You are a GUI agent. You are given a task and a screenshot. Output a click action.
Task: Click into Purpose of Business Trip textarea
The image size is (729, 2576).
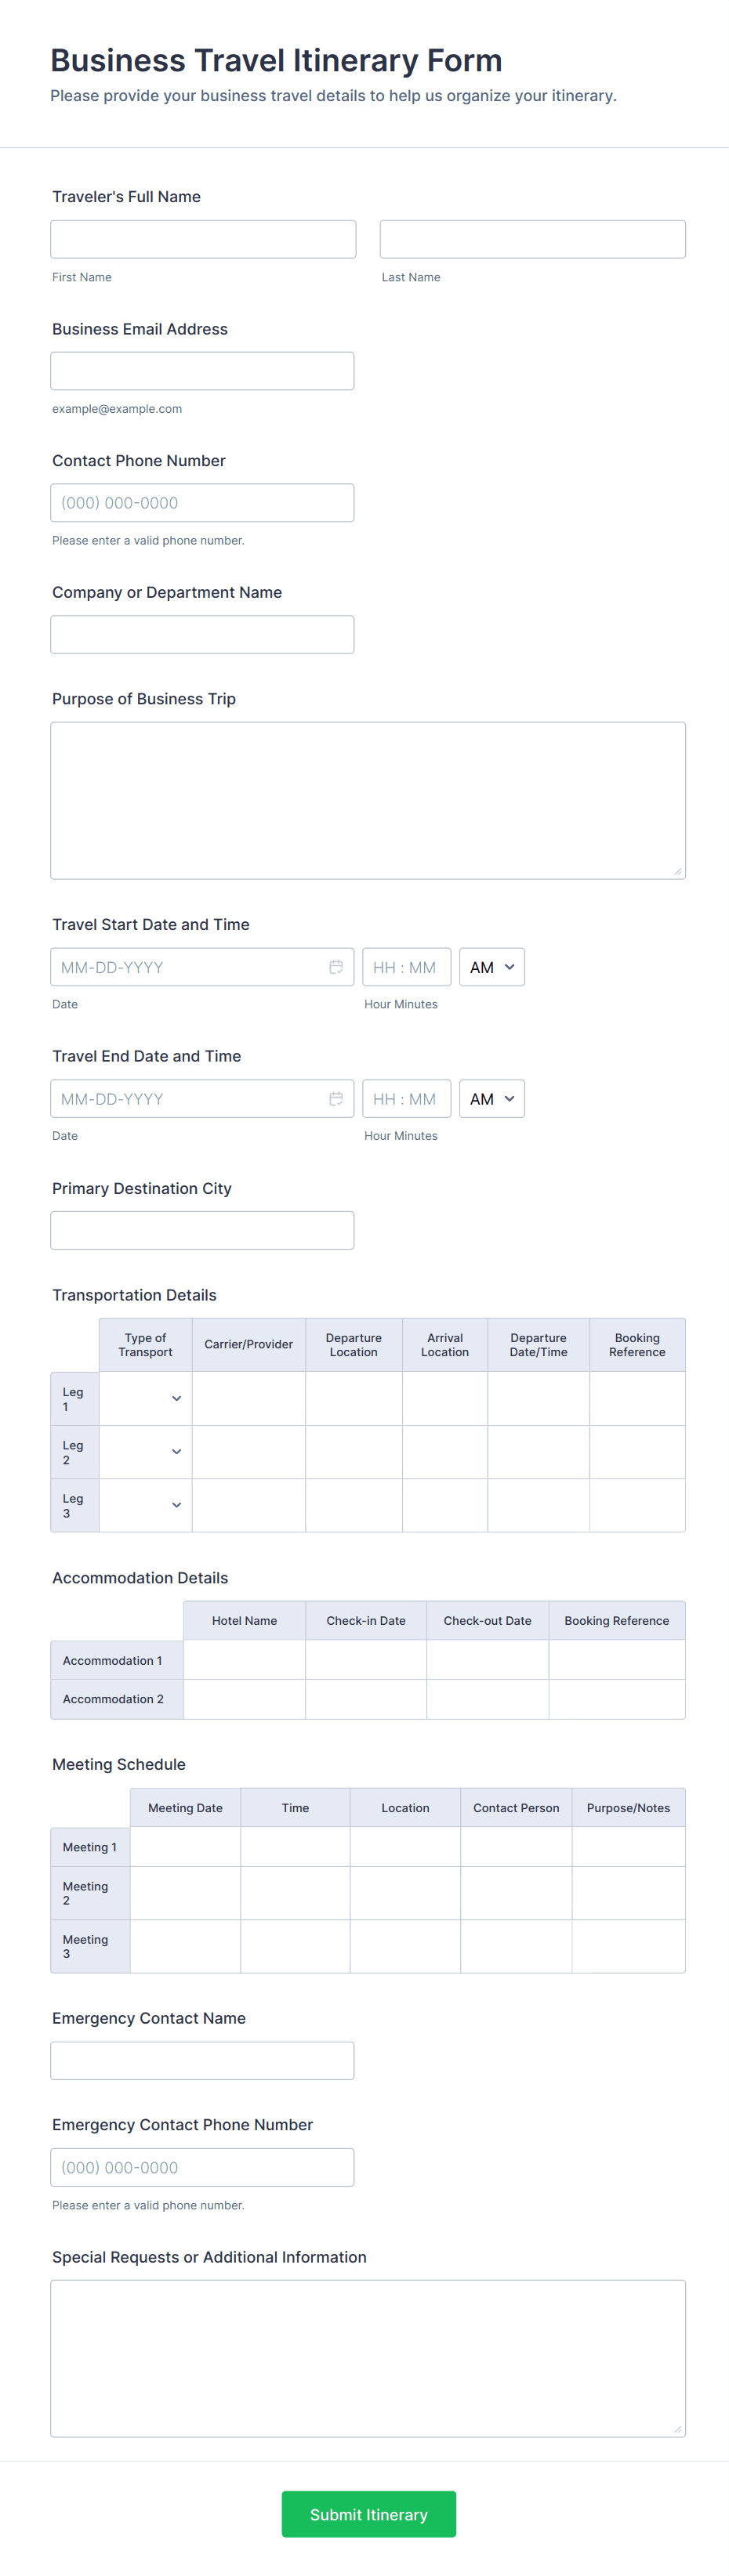[368, 800]
